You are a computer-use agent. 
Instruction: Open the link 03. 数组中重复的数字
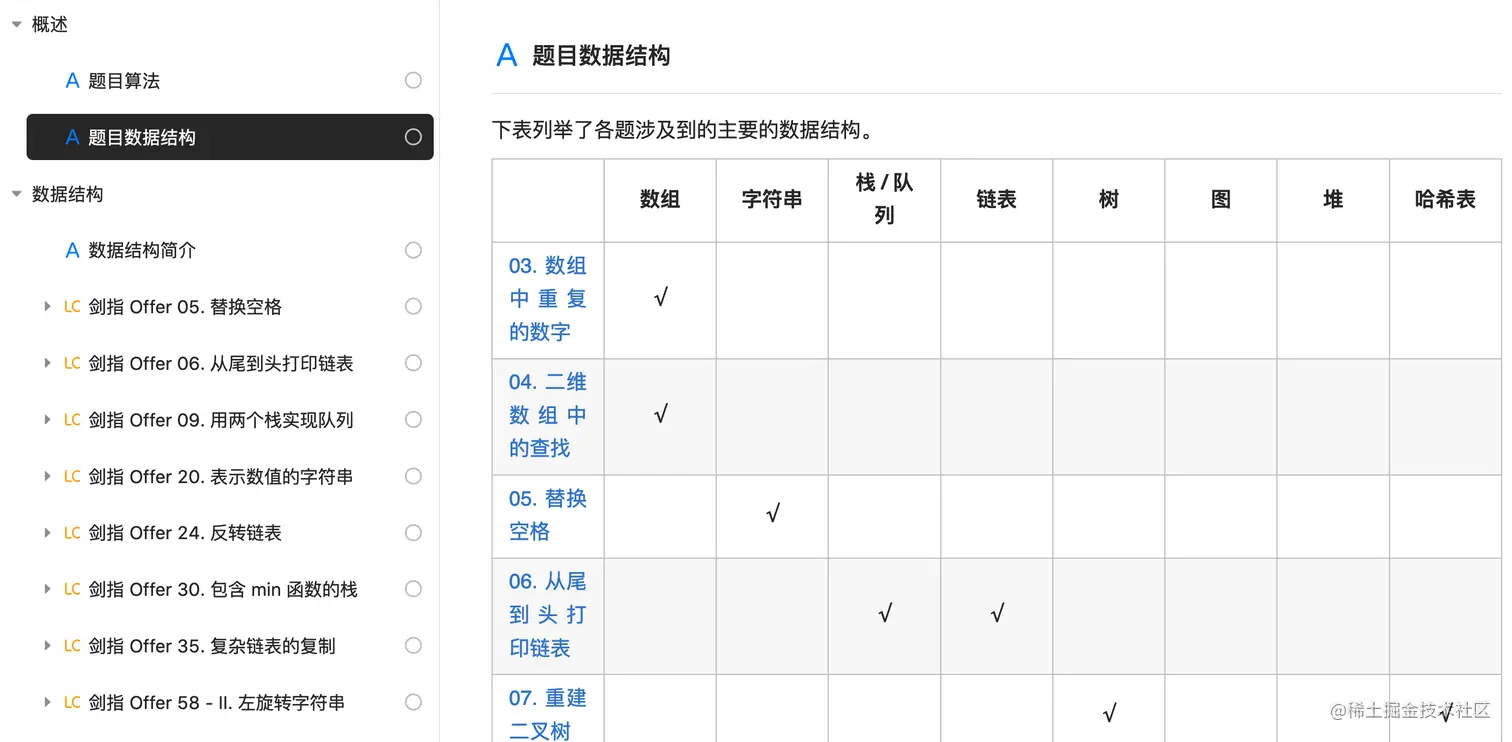pyautogui.click(x=547, y=298)
